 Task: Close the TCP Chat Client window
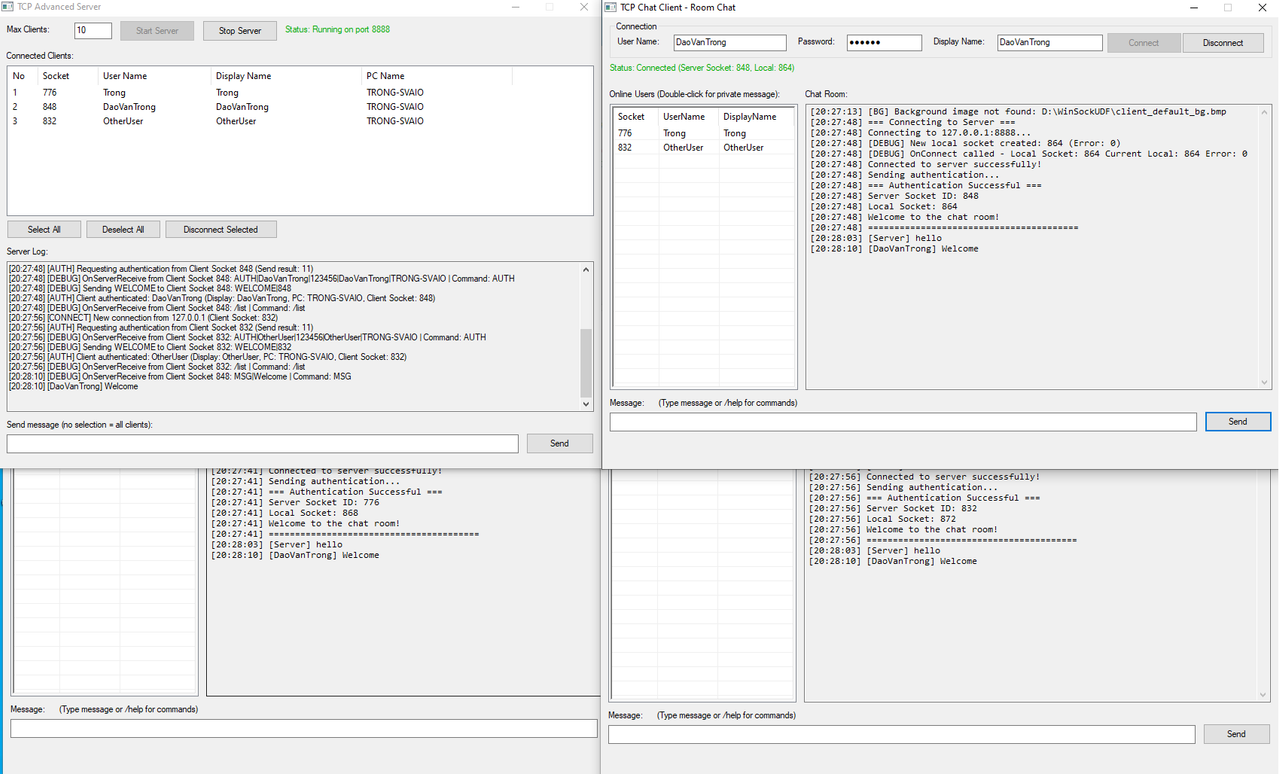1264,7
